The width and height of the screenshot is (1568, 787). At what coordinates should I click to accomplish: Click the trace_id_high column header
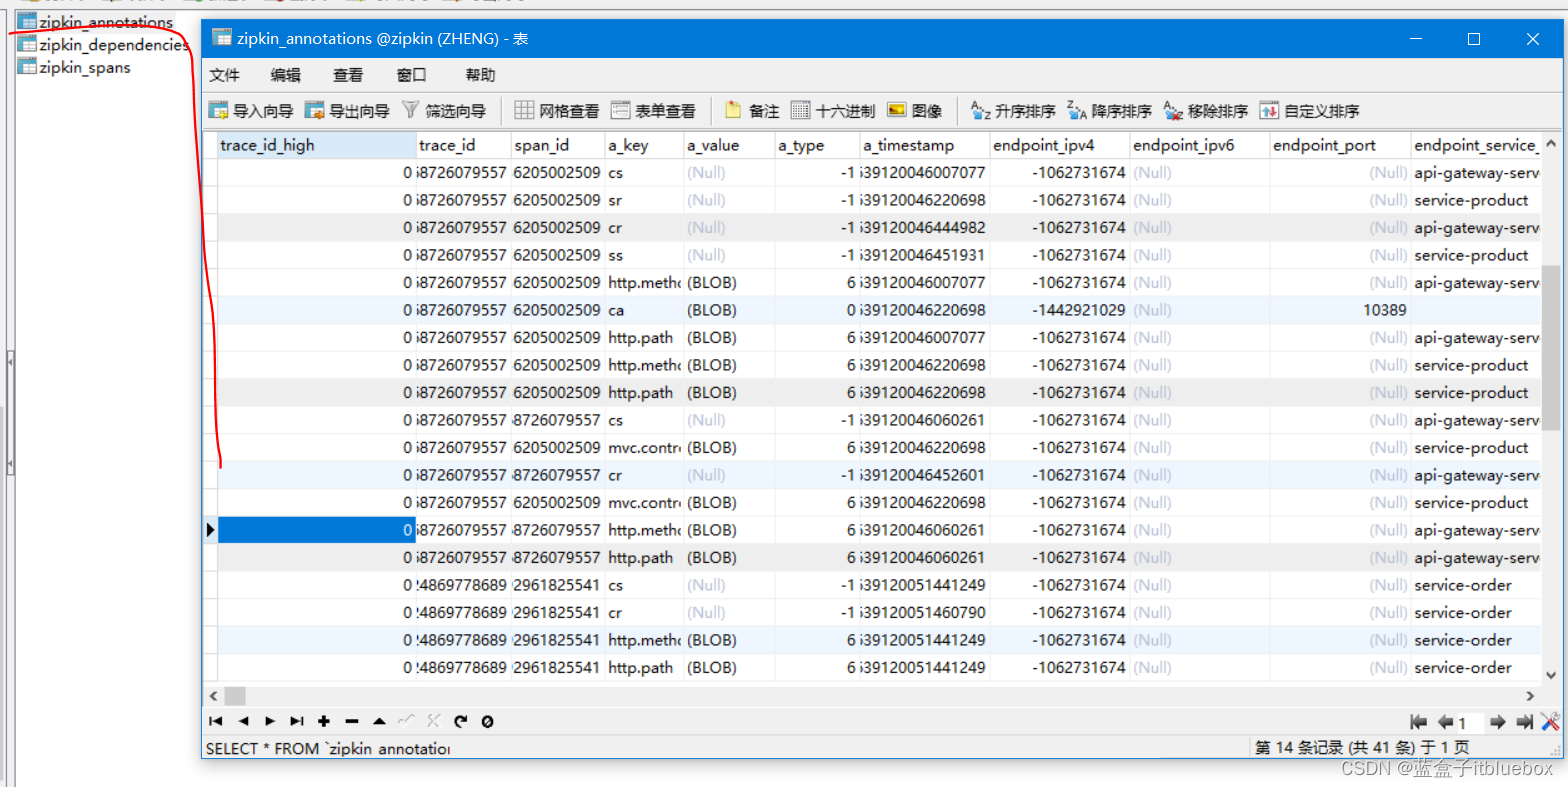(x=317, y=145)
